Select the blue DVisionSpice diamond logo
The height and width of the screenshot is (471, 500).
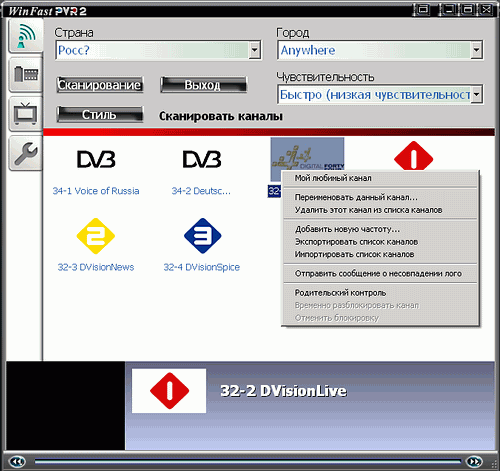202,236
